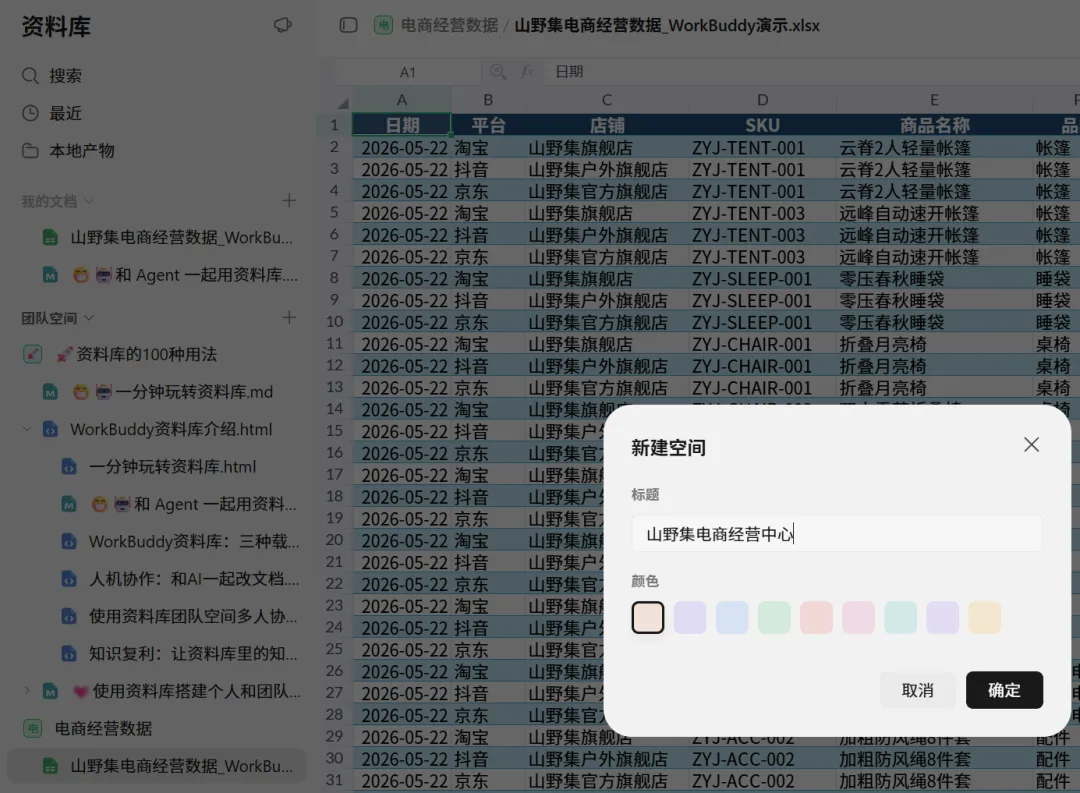Collapse the WorkBuddy资料库介绍.html tree node
1080x793 pixels.
pyautogui.click(x=27, y=429)
